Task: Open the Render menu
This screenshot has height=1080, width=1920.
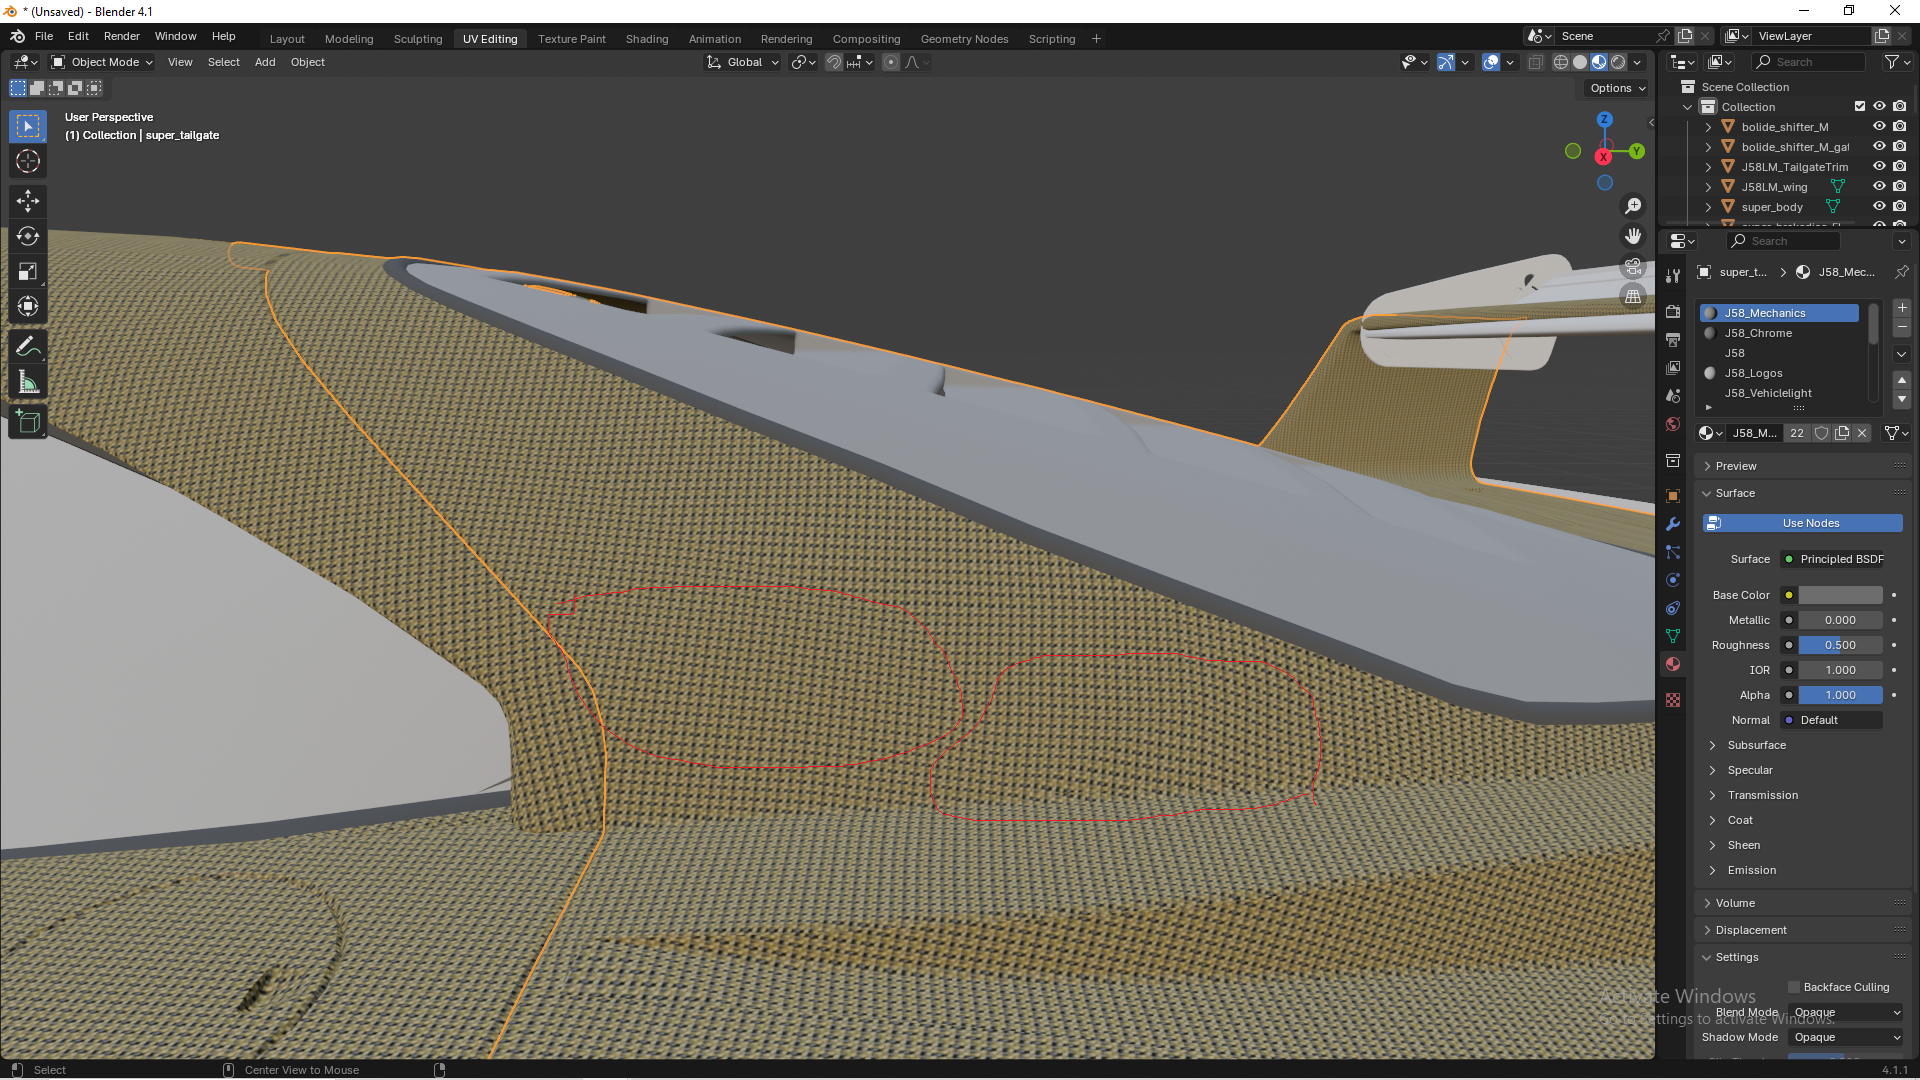Action: coord(121,36)
